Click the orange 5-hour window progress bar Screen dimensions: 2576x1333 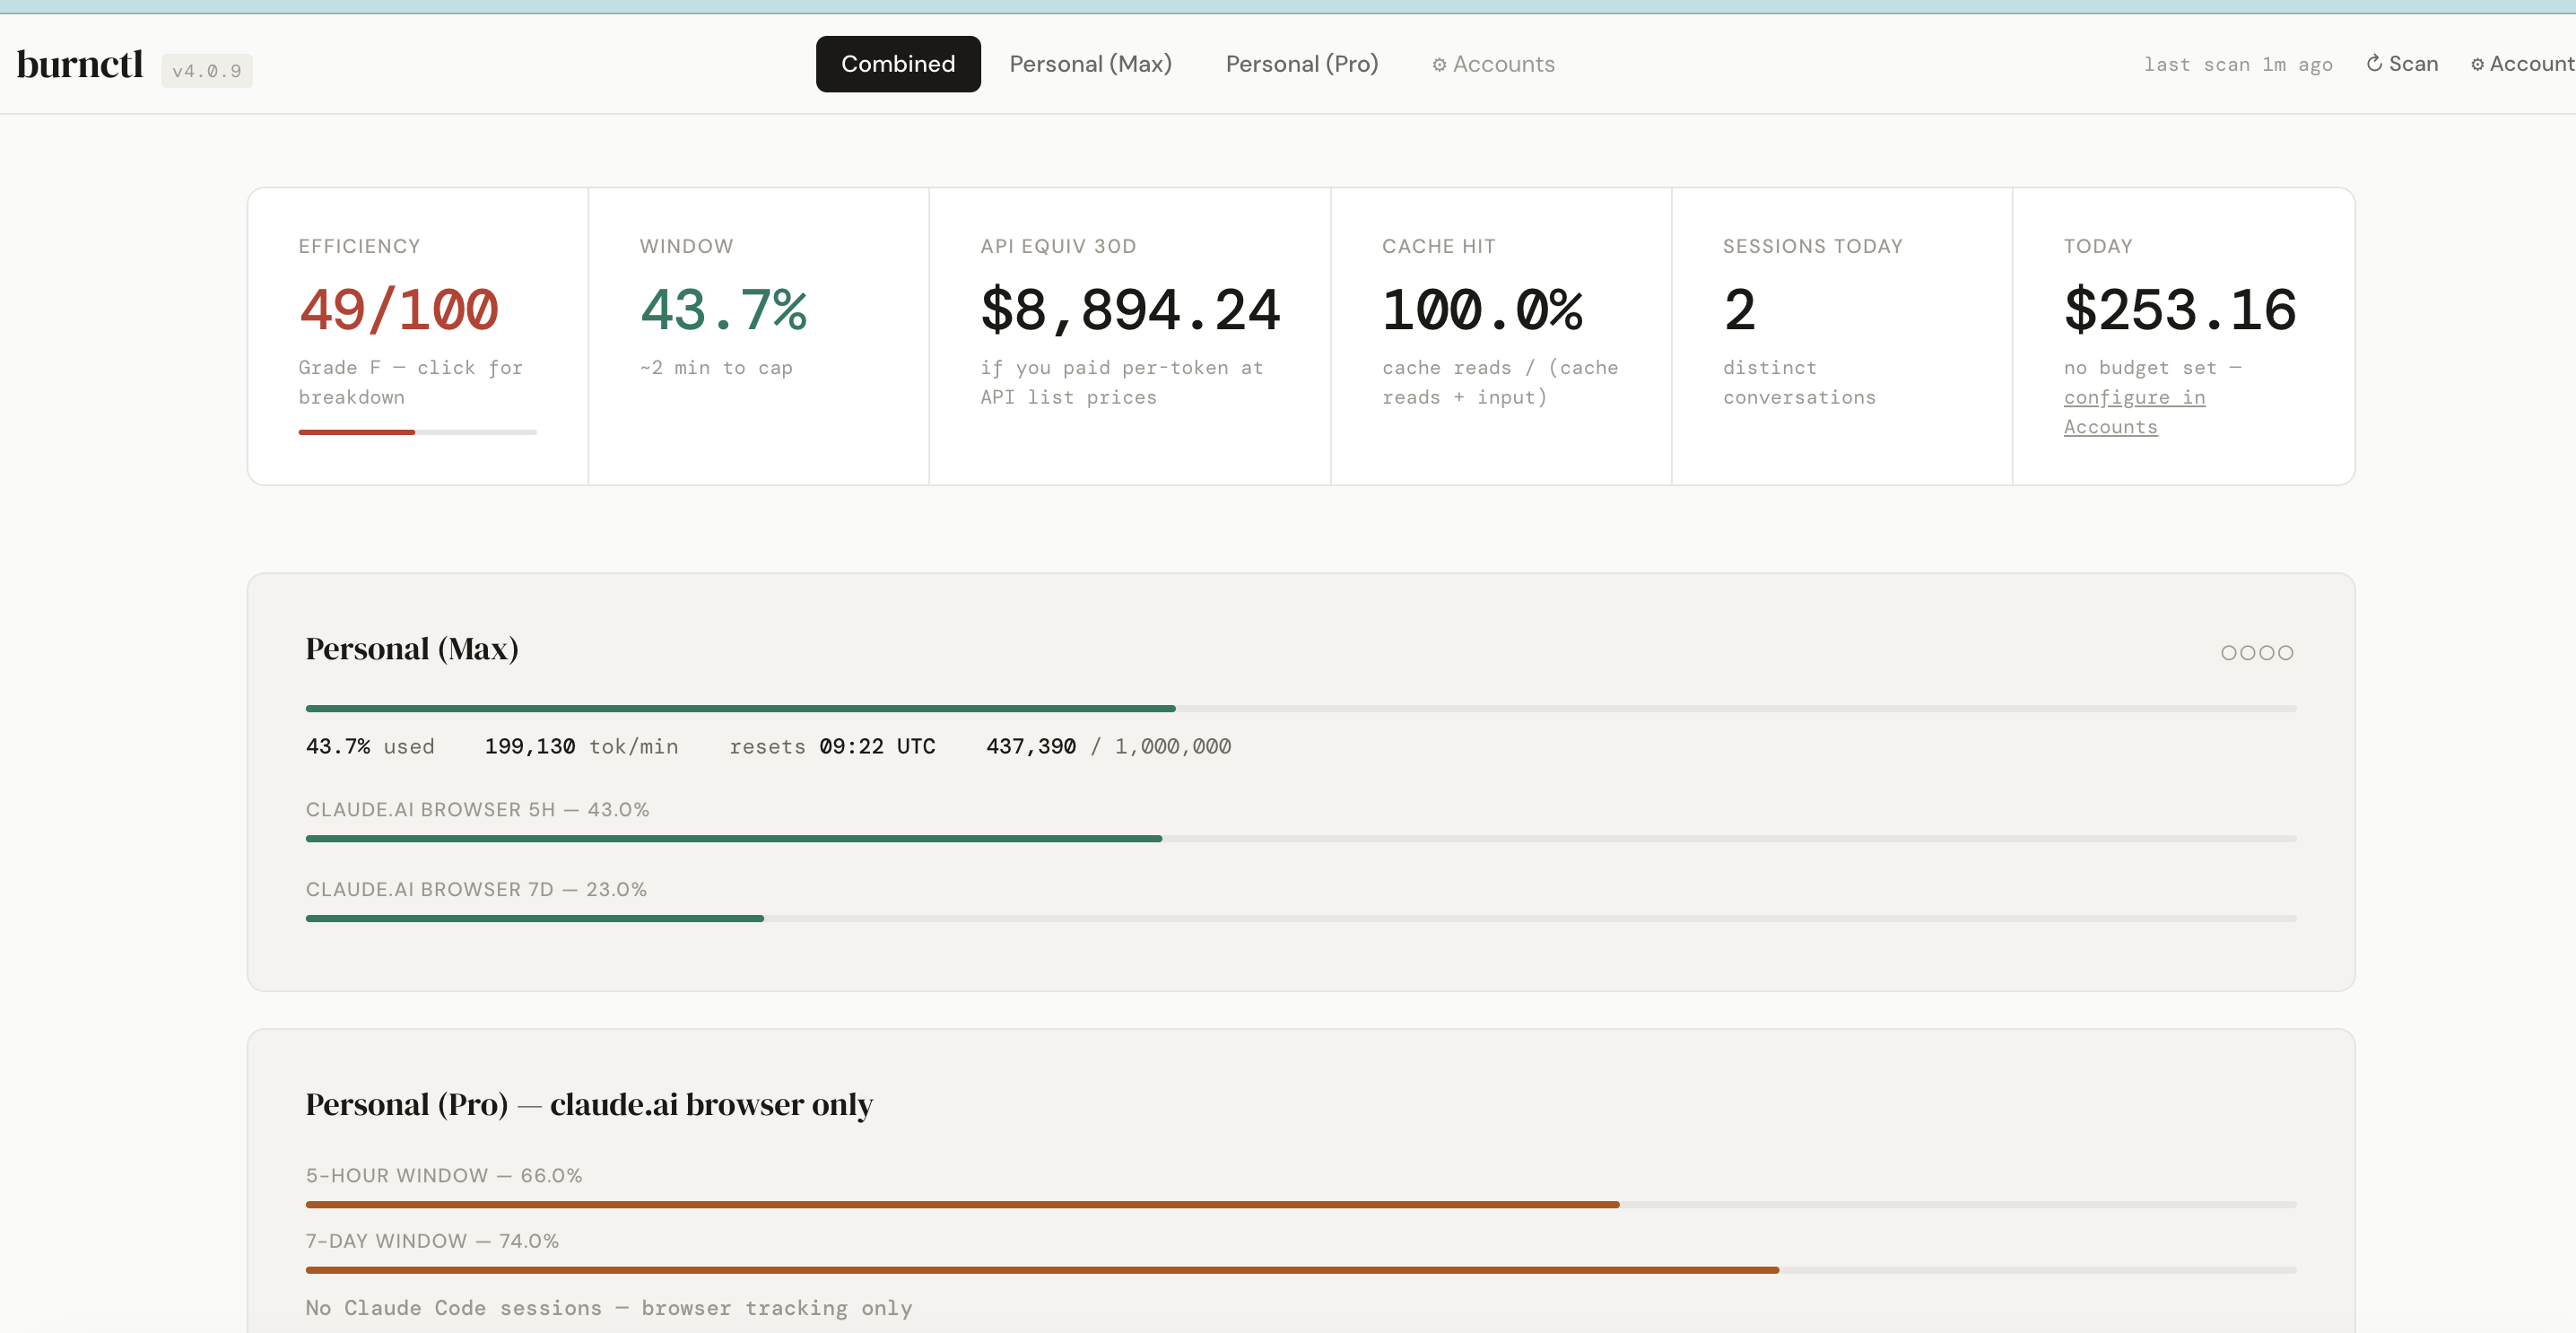[1301, 1204]
